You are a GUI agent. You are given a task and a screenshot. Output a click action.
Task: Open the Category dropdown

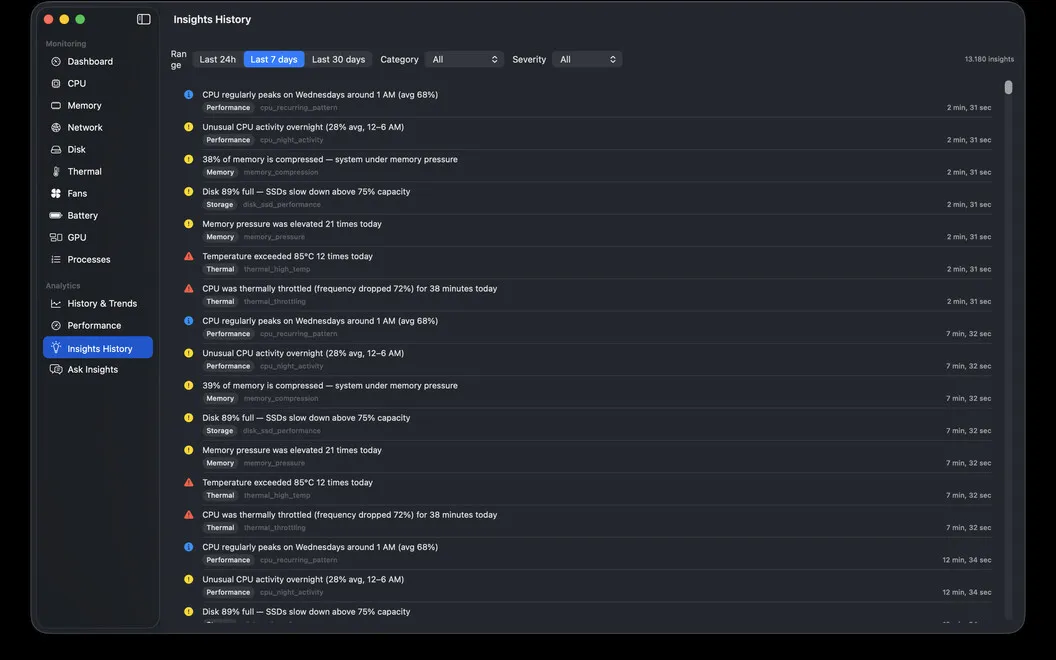tap(464, 59)
